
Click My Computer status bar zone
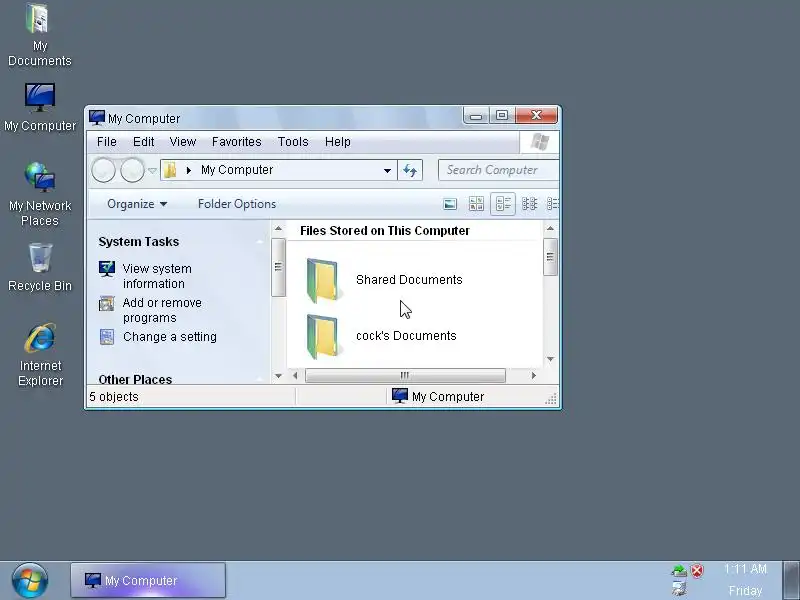438,396
